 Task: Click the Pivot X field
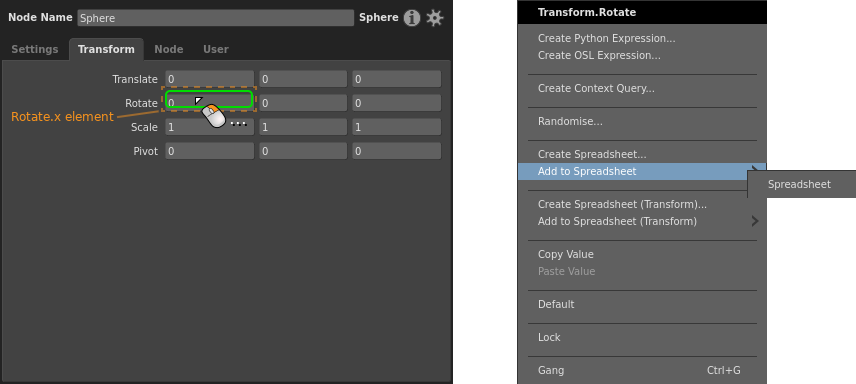210,151
